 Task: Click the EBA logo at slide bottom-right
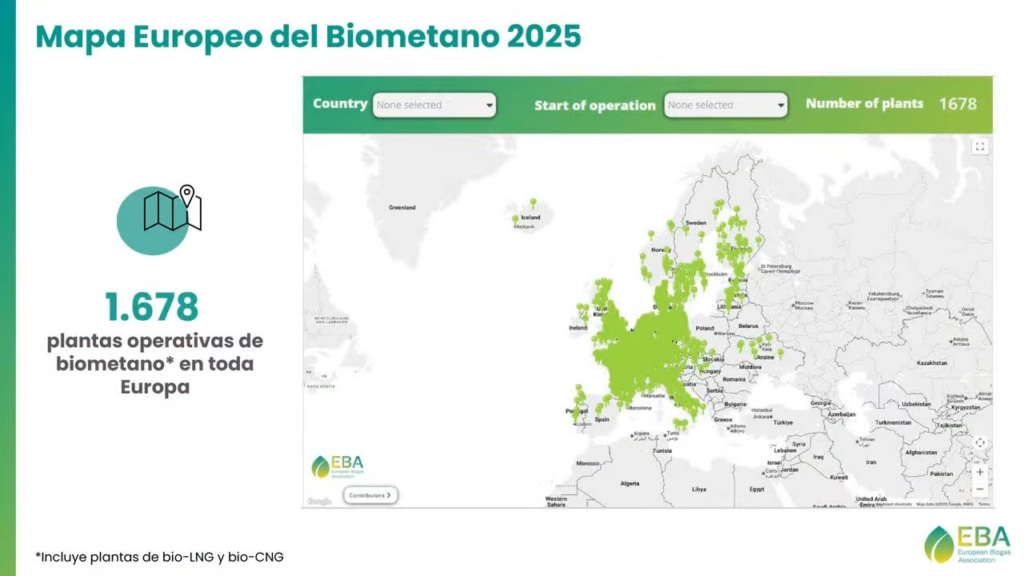pos(967,543)
